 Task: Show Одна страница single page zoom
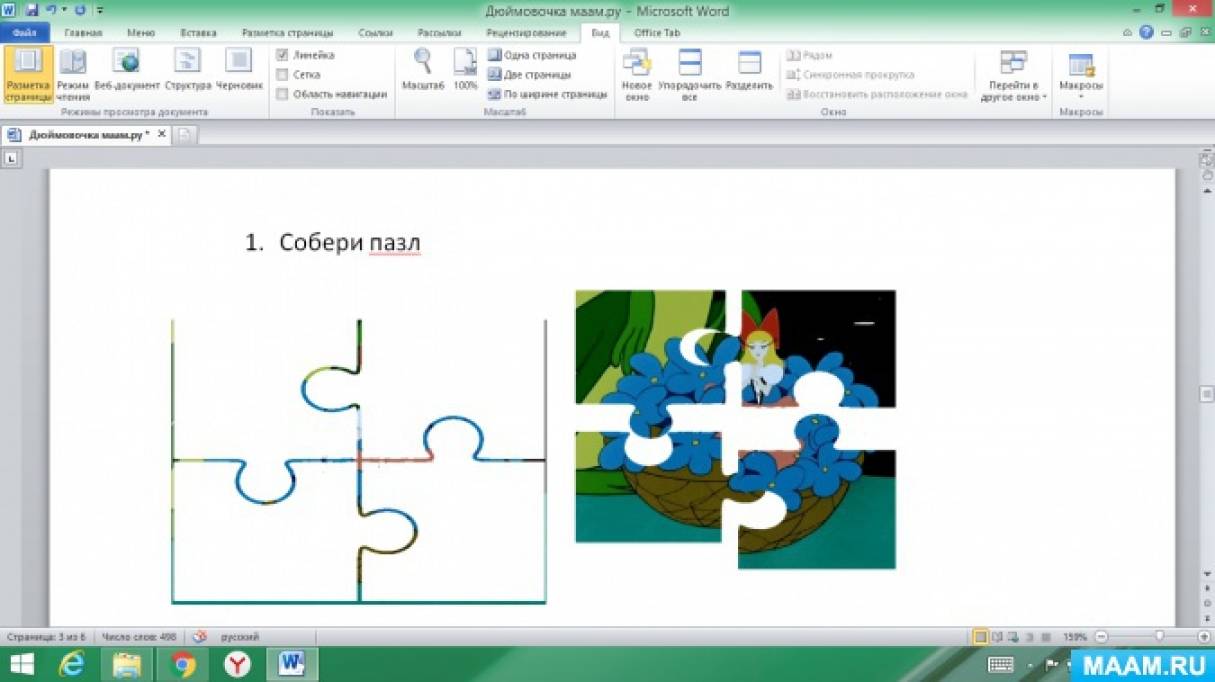tap(531, 56)
